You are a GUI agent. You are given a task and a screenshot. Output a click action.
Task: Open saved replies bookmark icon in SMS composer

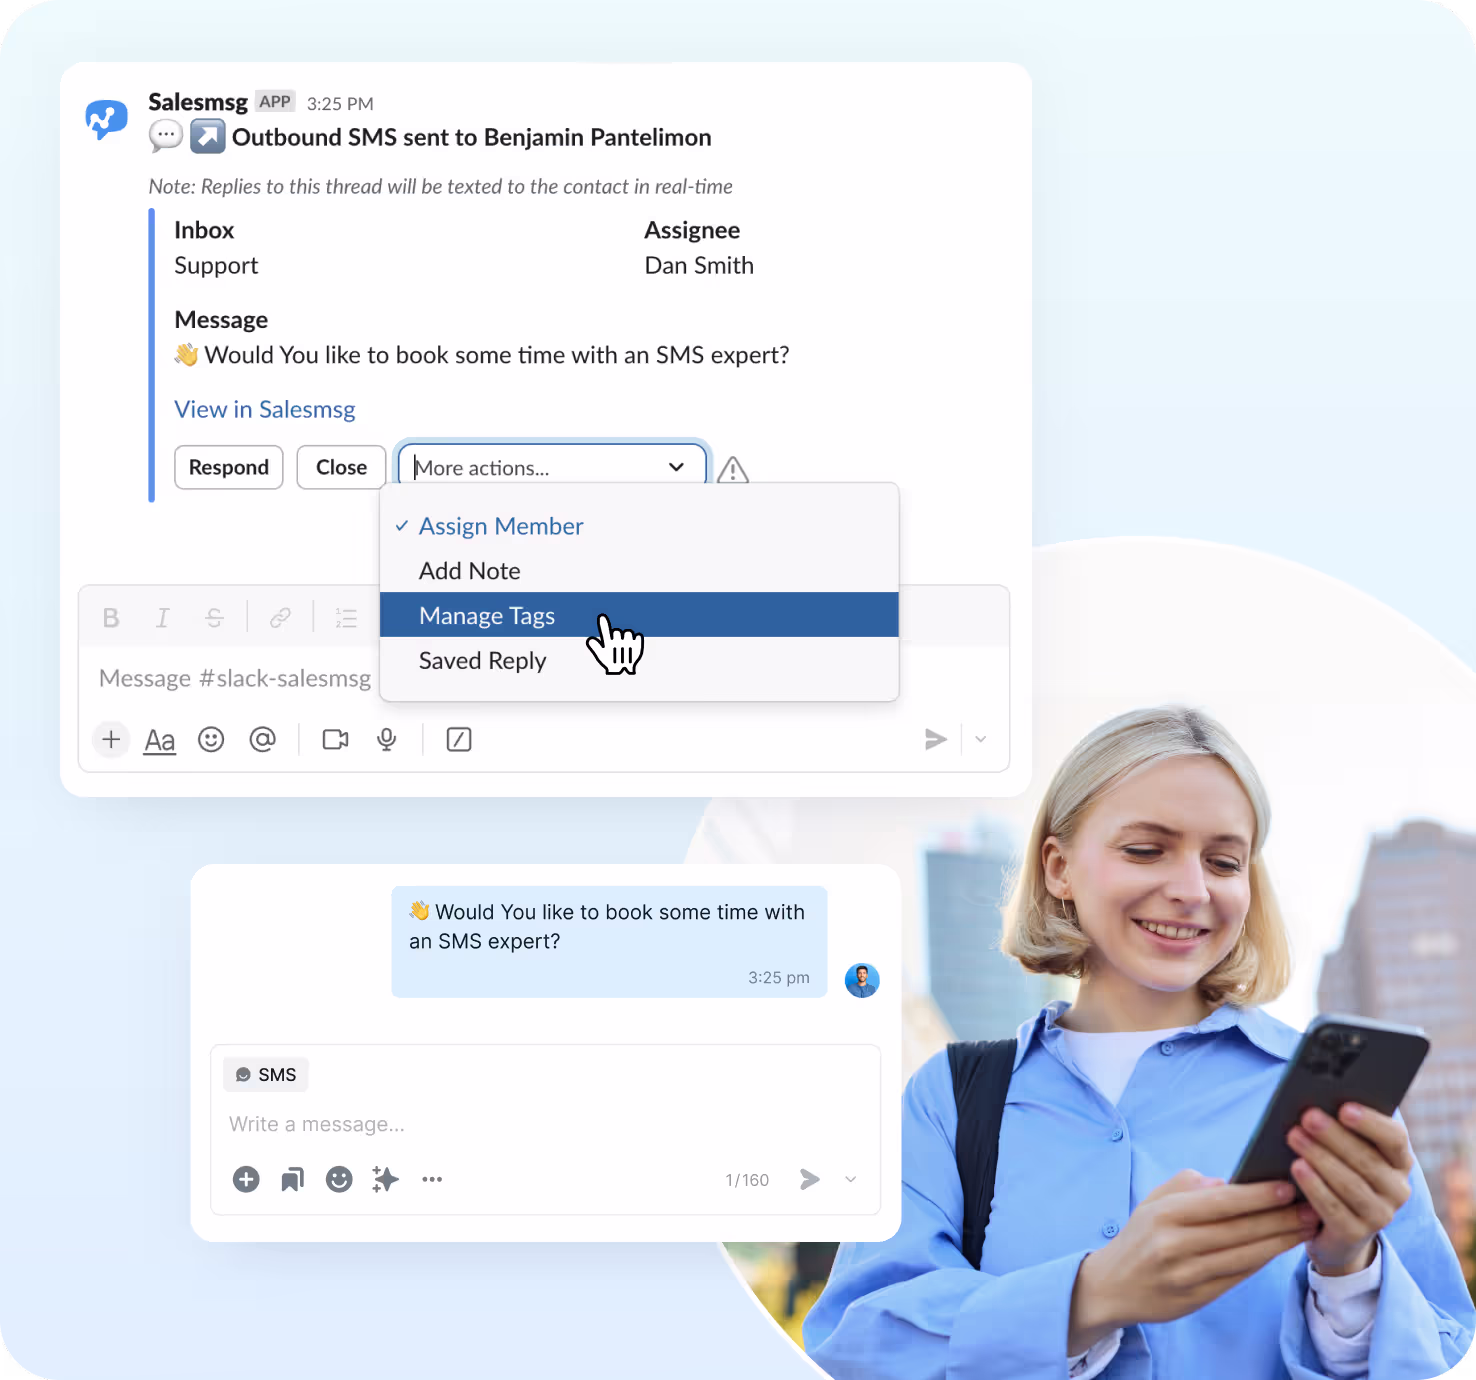click(x=292, y=1180)
